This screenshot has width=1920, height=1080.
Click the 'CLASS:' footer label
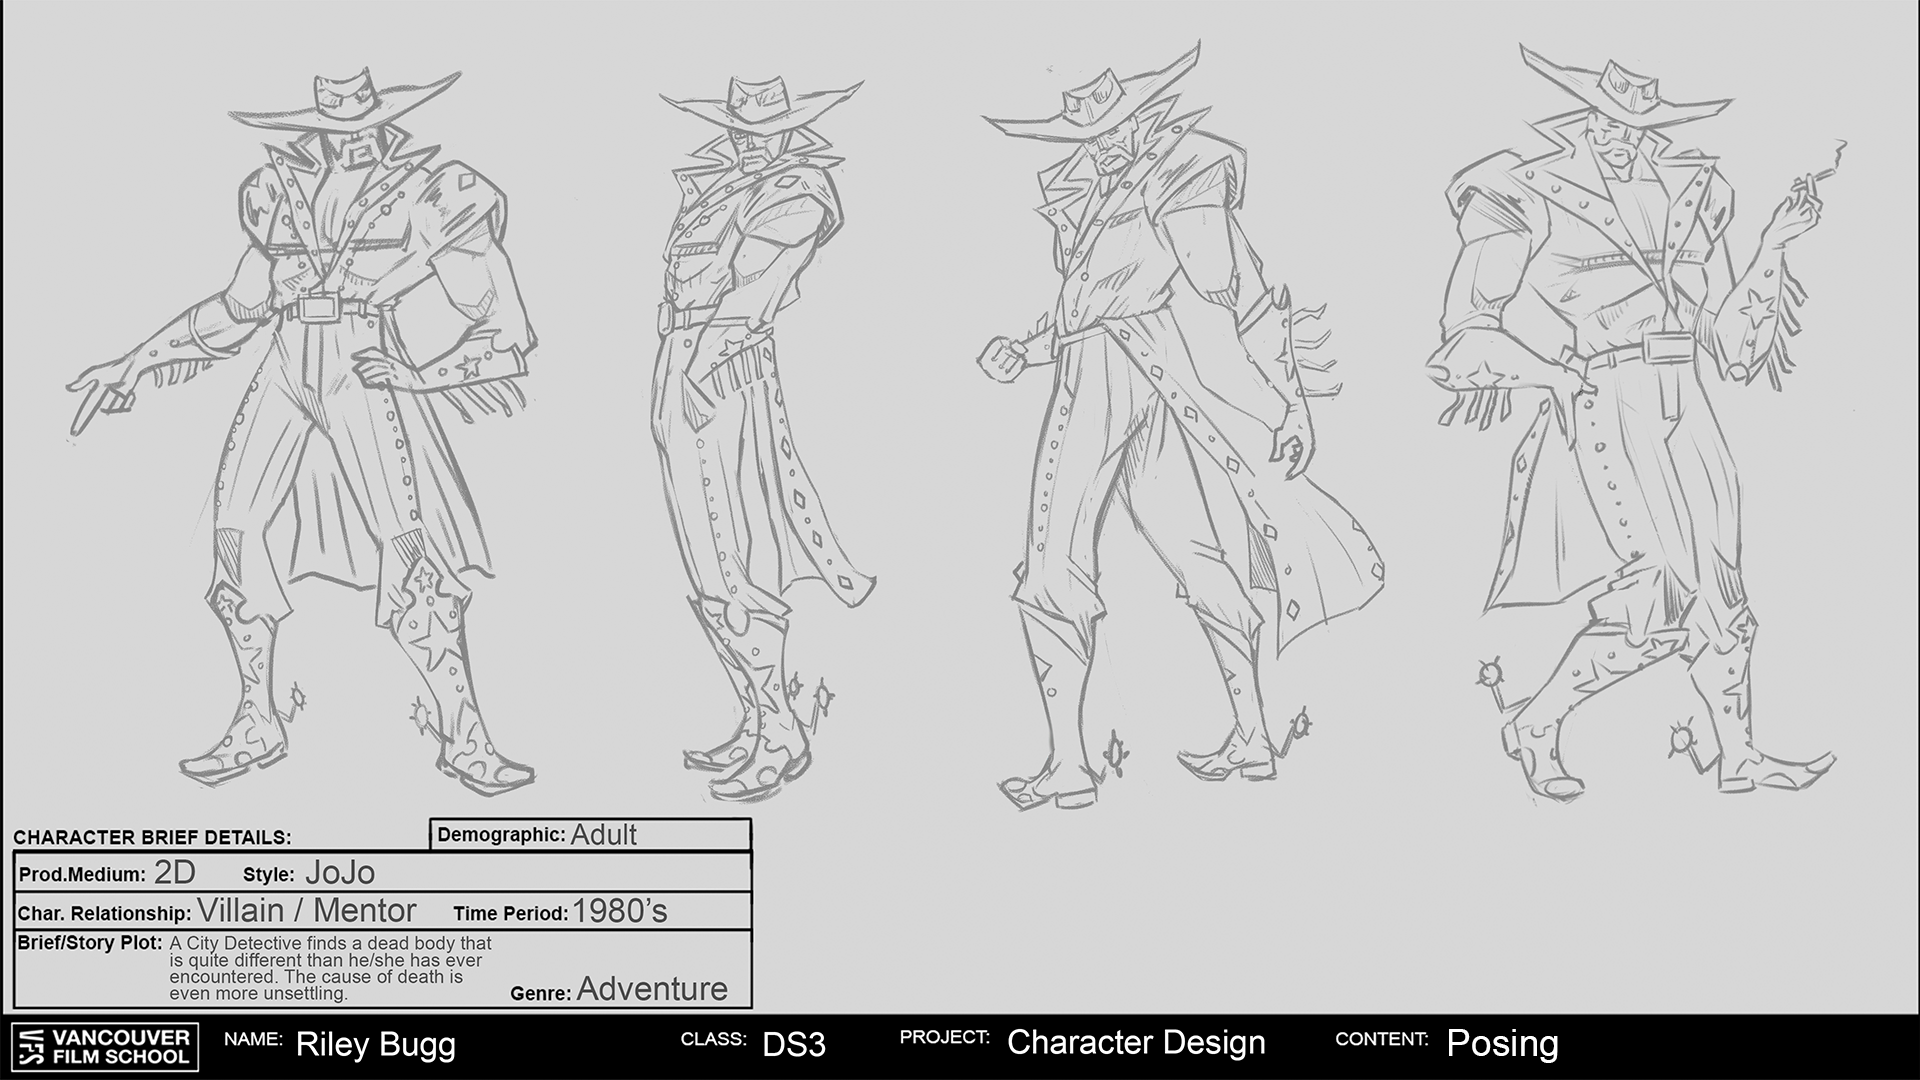(x=713, y=1039)
